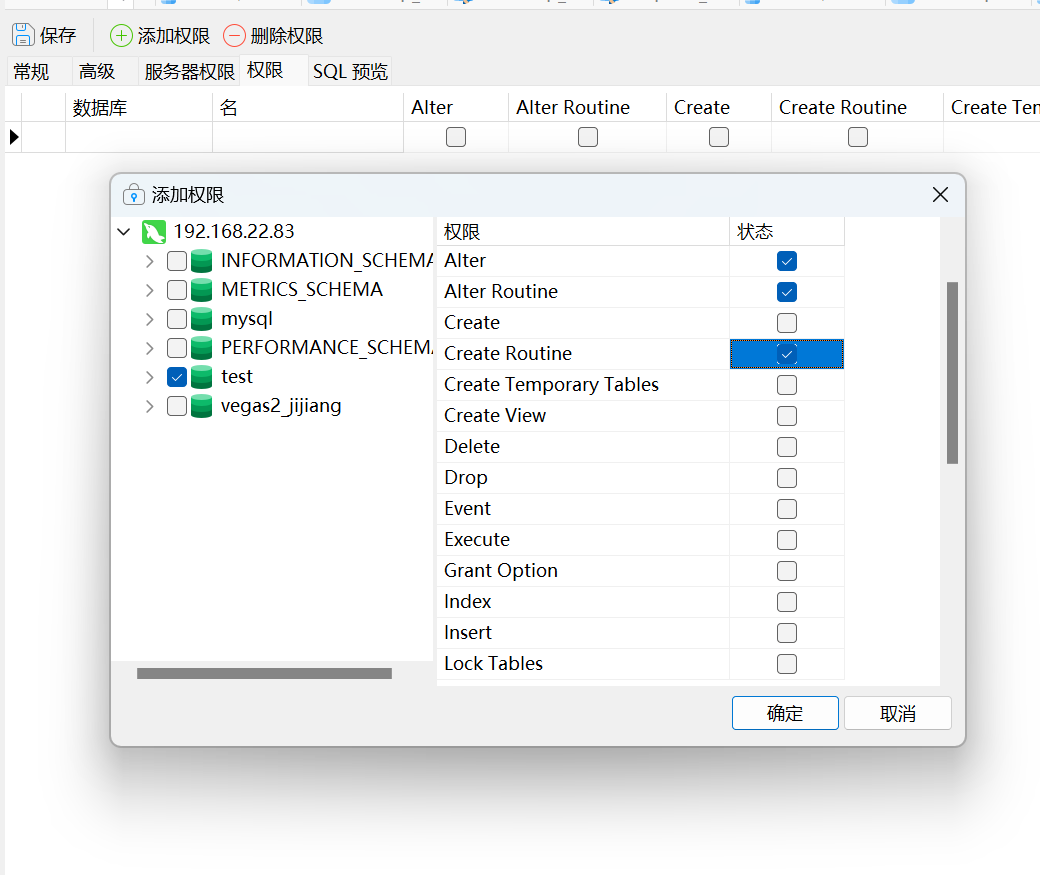Image resolution: width=1040 pixels, height=875 pixels.
Task: Enable the Create privilege in dialog
Action: click(x=787, y=323)
